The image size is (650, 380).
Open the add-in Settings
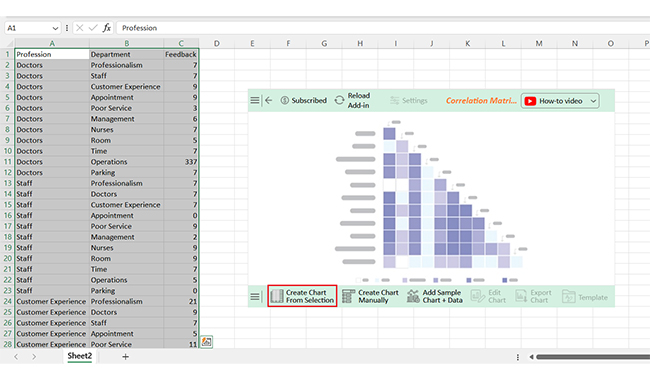(x=409, y=100)
